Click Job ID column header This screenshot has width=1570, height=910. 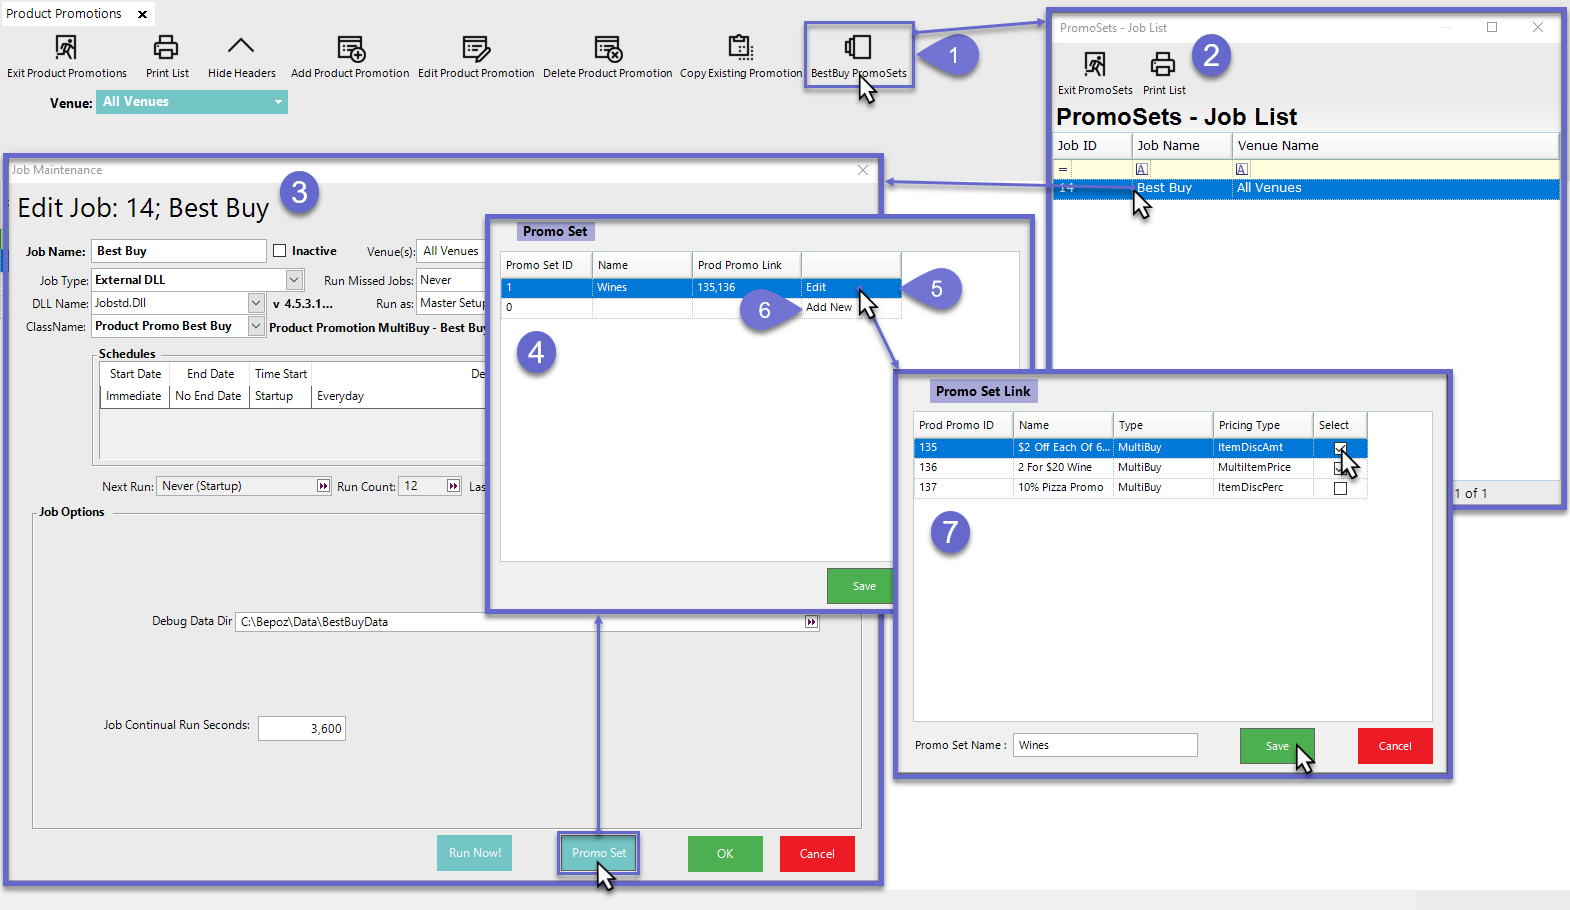point(1092,145)
